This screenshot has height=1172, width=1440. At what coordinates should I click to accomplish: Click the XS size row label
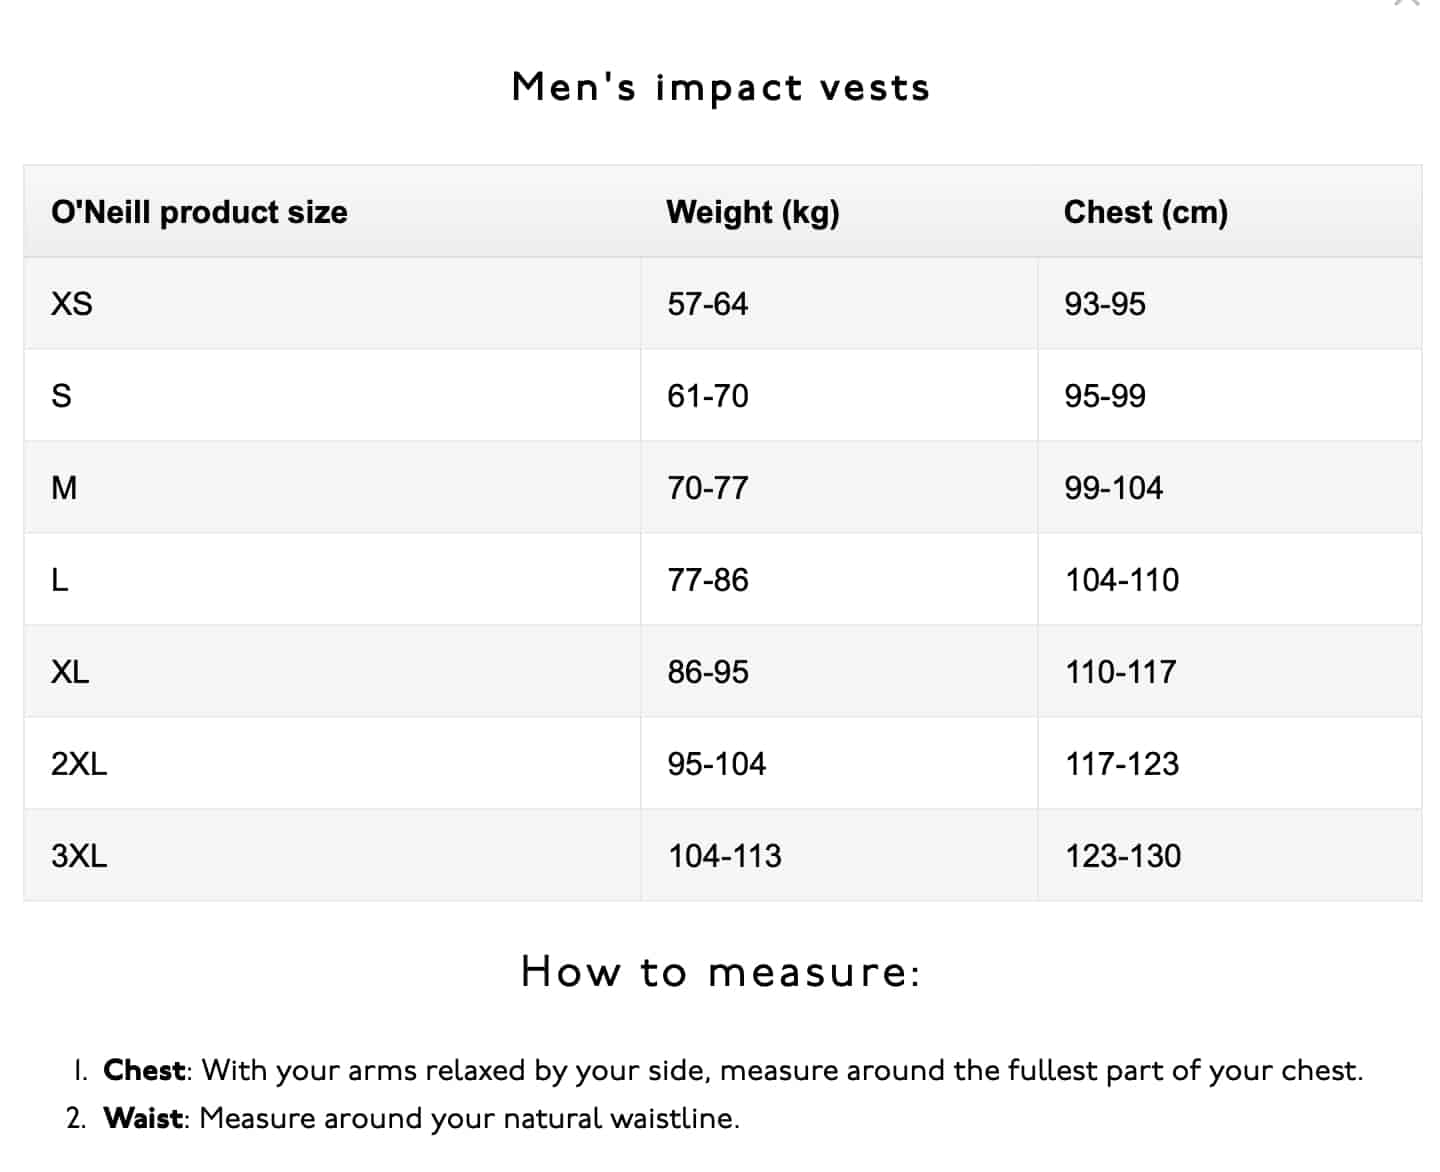pyautogui.click(x=72, y=304)
